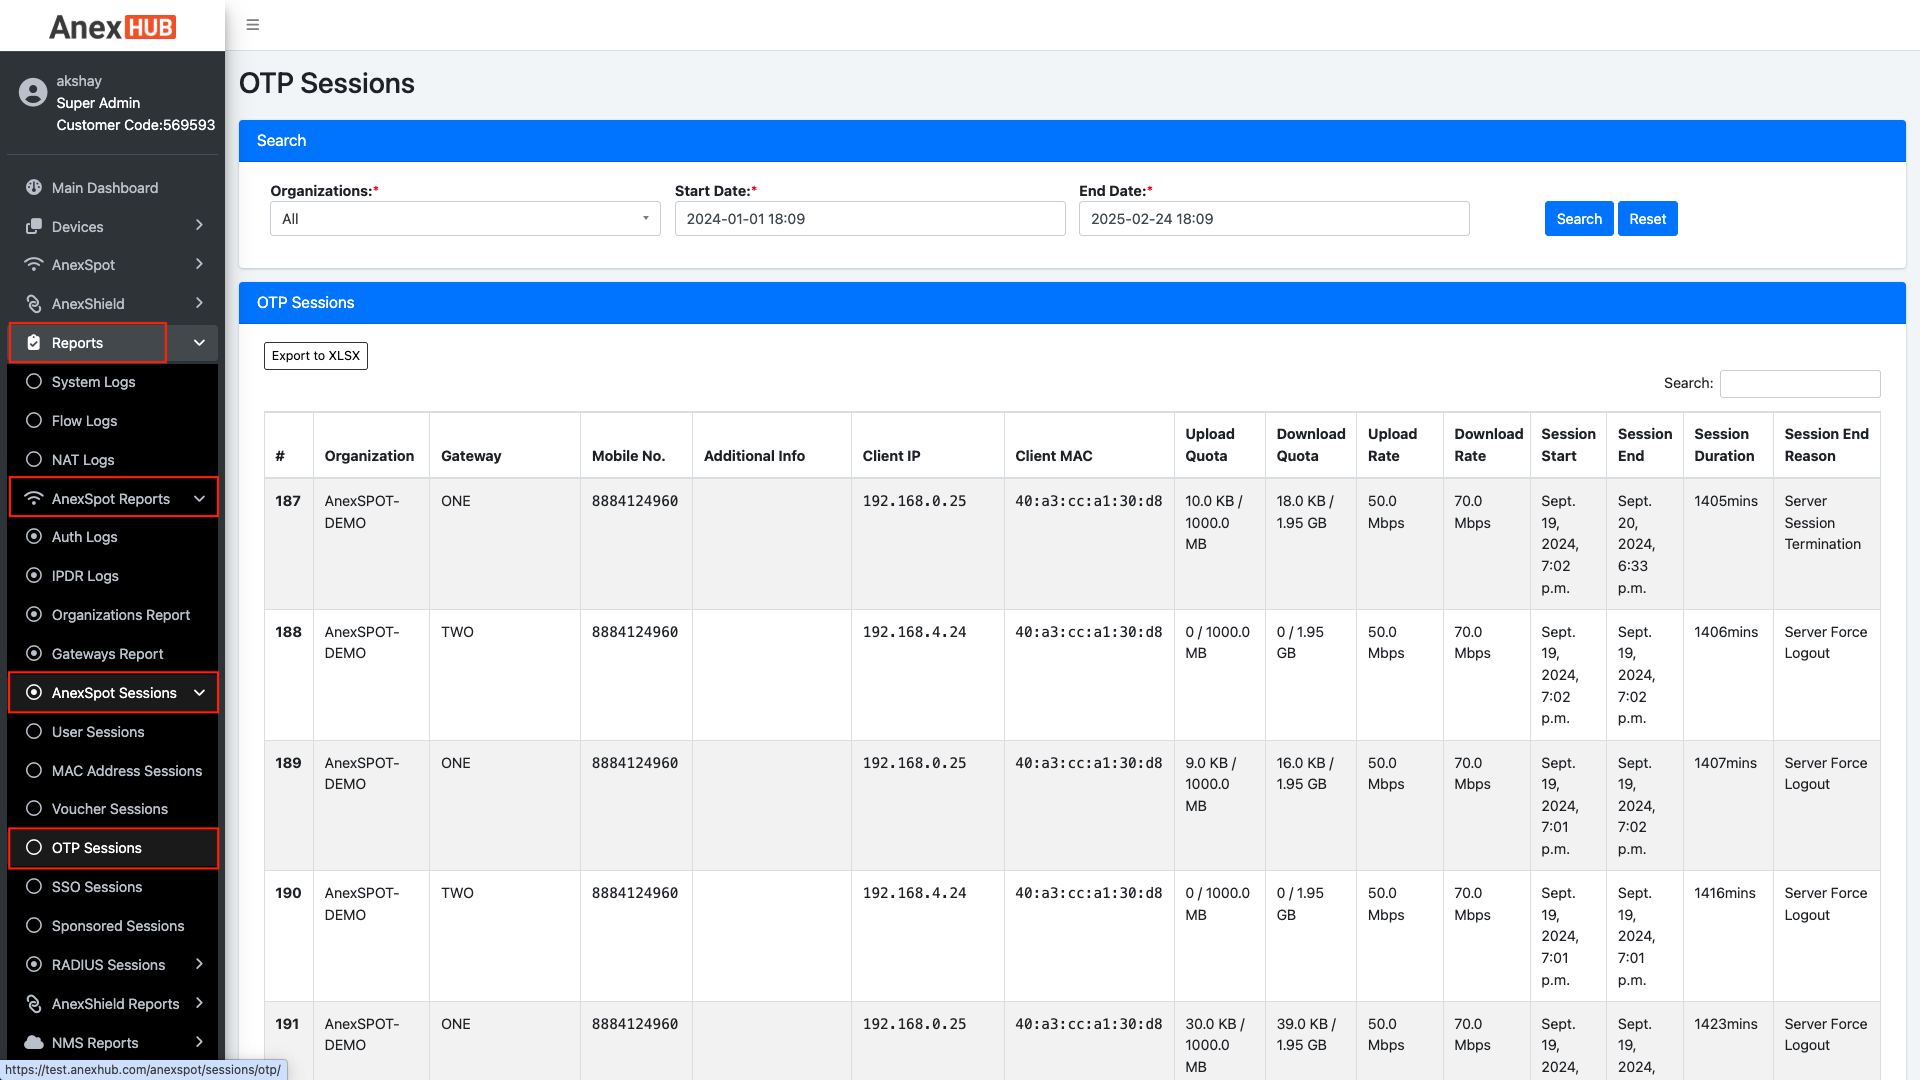Click Export to XLSX
The height and width of the screenshot is (1080, 1920).
point(315,355)
